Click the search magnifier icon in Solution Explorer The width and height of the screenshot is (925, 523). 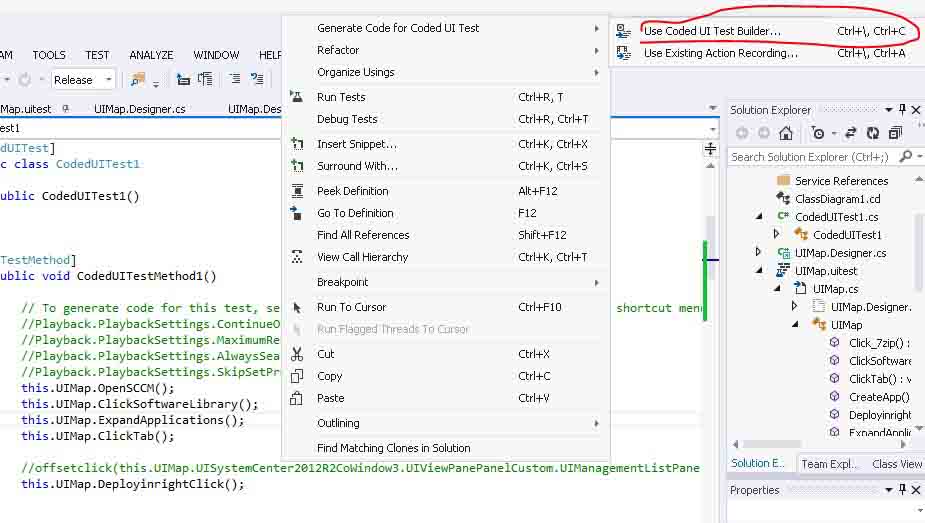tap(905, 157)
